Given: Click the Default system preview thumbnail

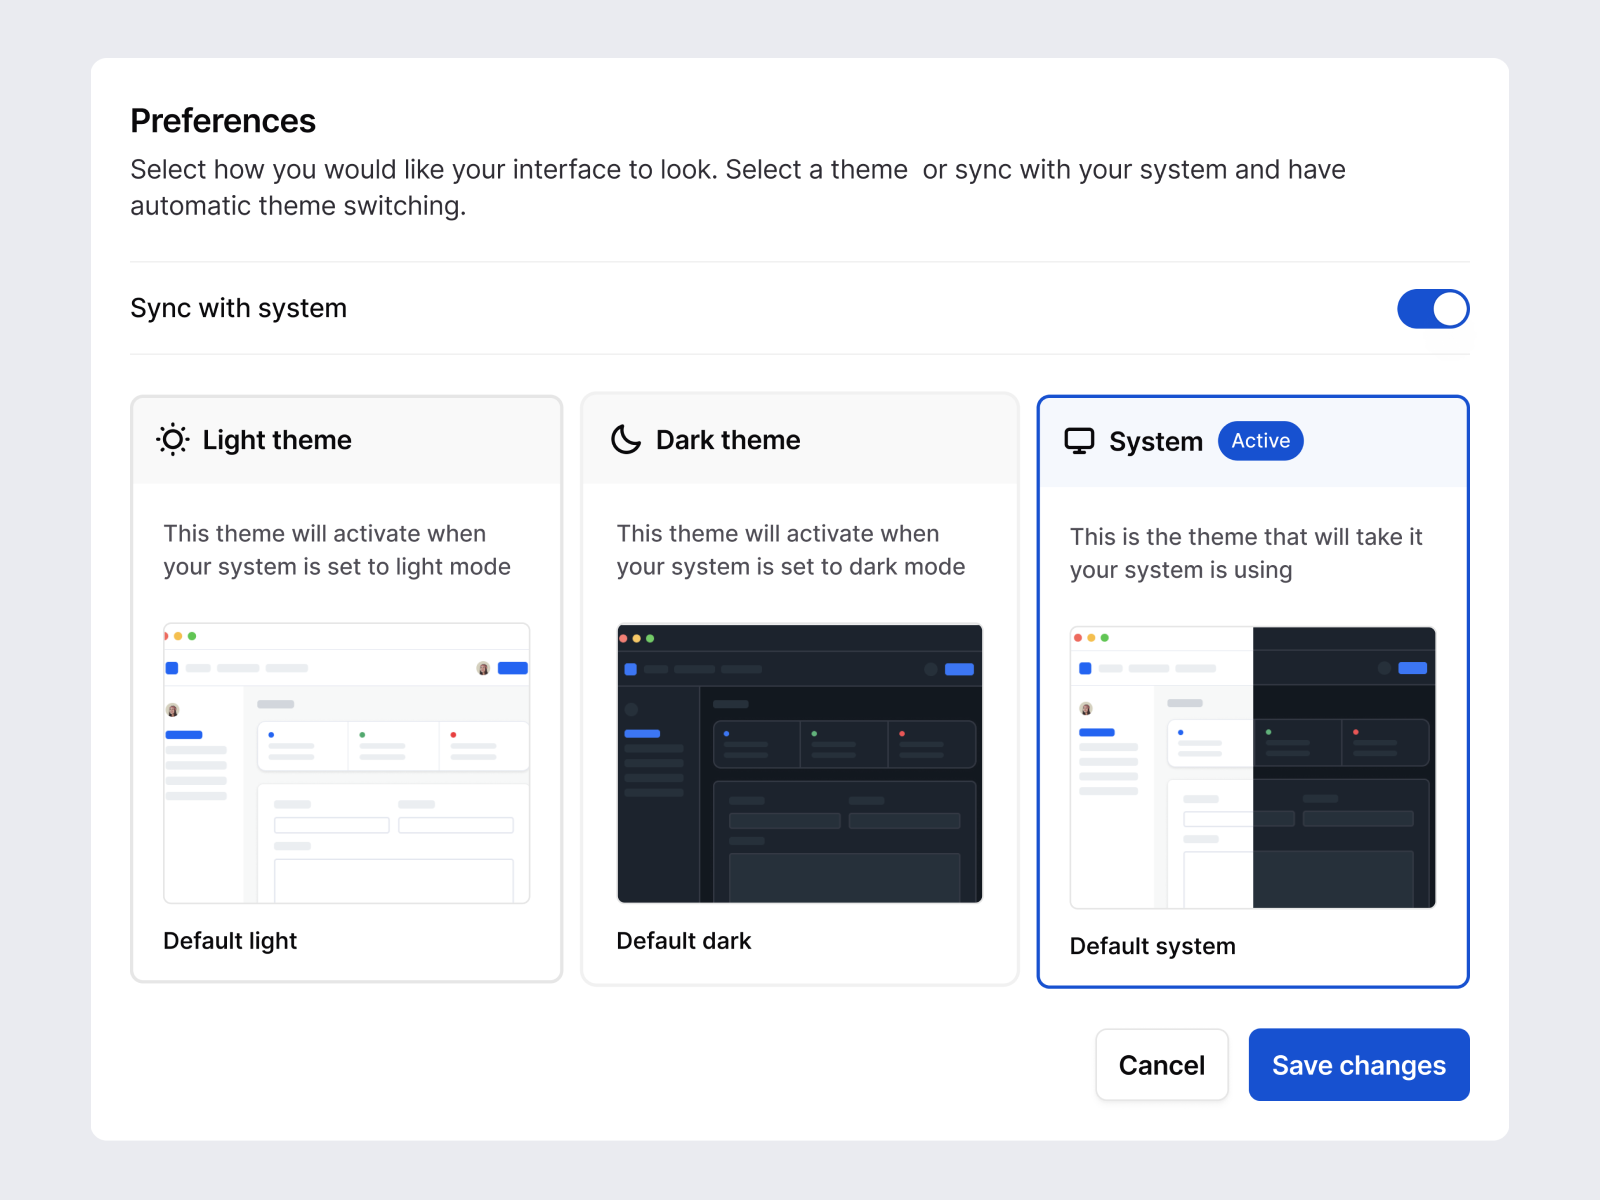Looking at the screenshot, I should click(x=1252, y=768).
